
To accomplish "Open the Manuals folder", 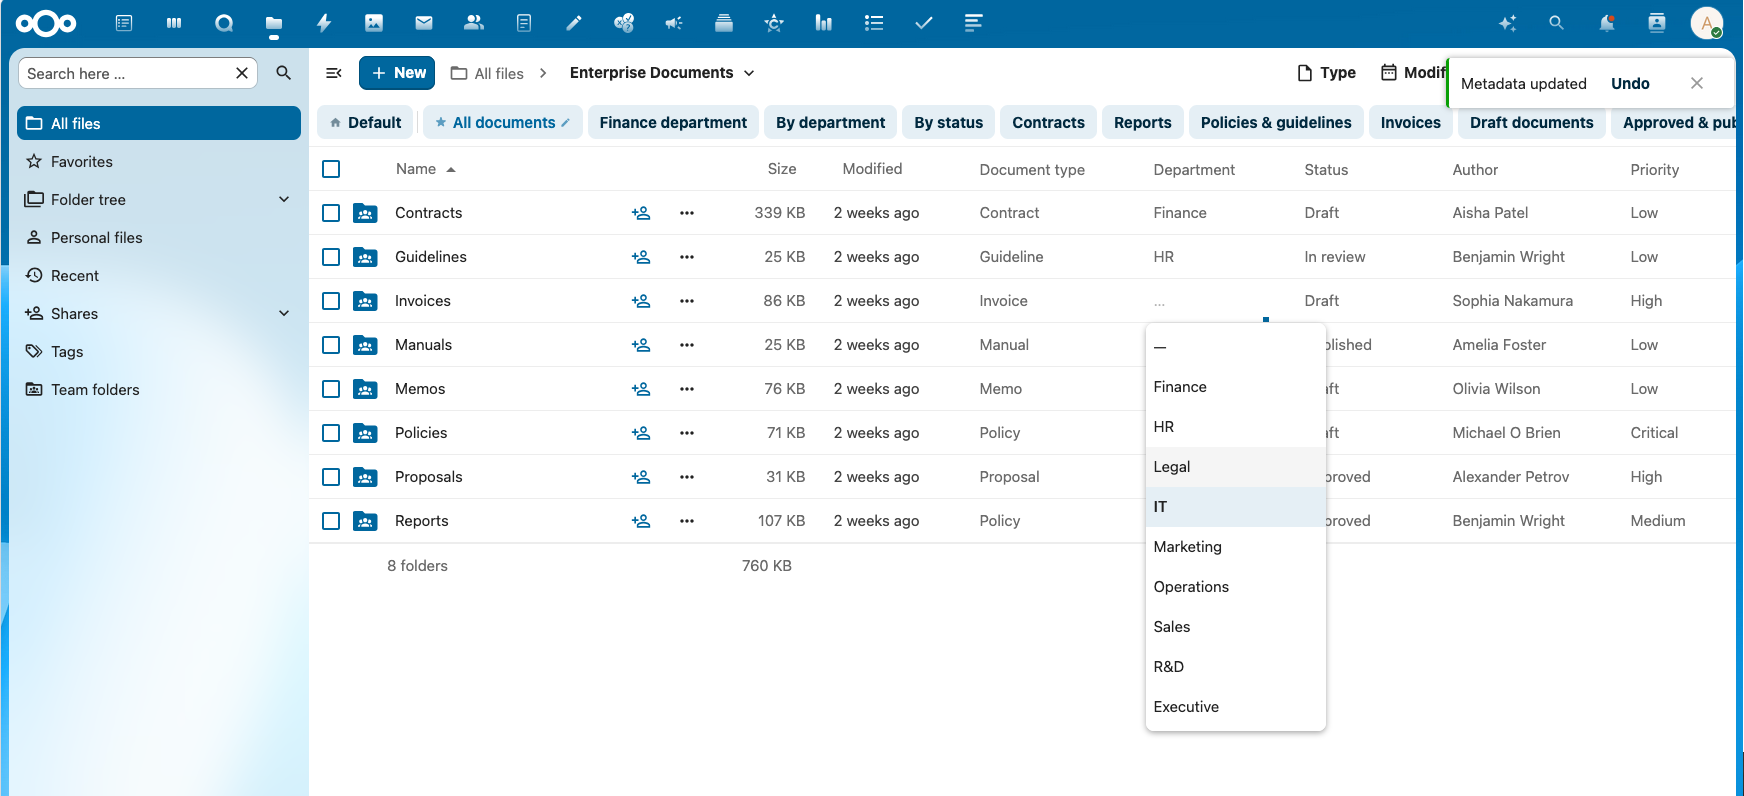I will [x=423, y=345].
